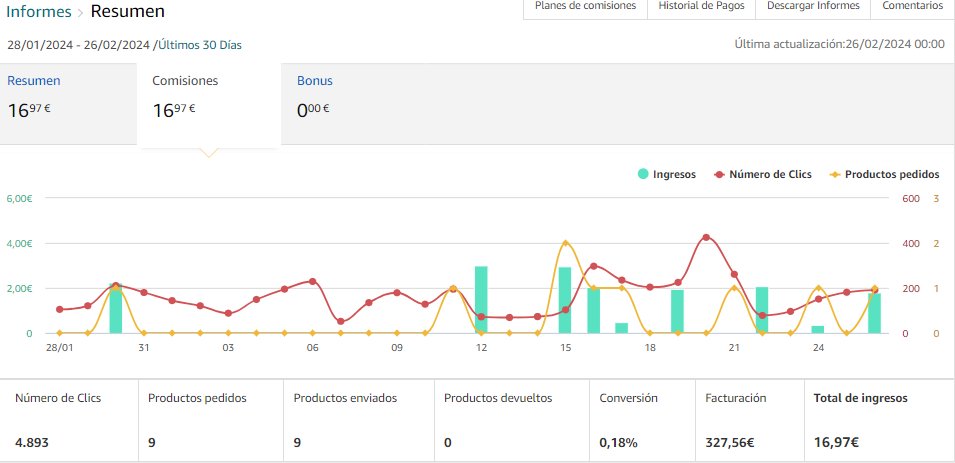Click the yellow Productos pedidos legend marker

point(835,174)
